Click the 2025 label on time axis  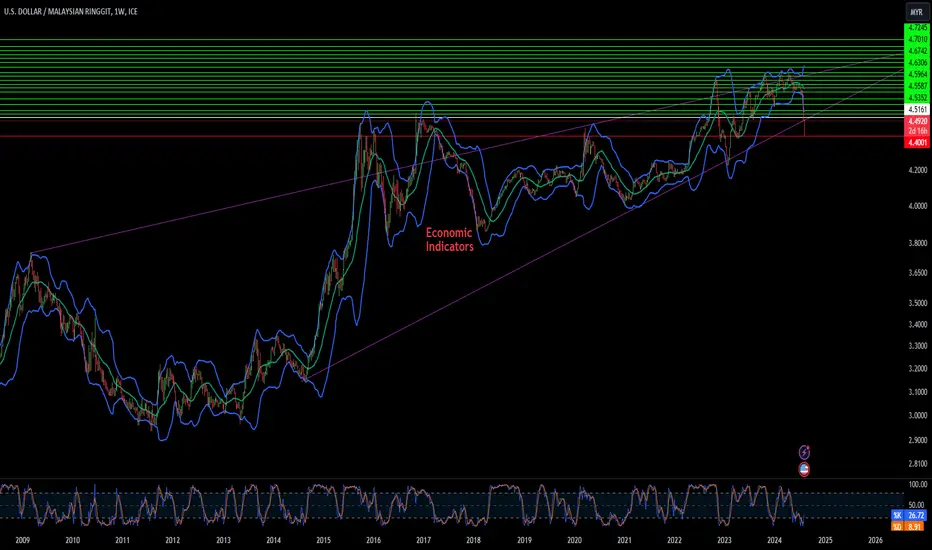click(825, 540)
